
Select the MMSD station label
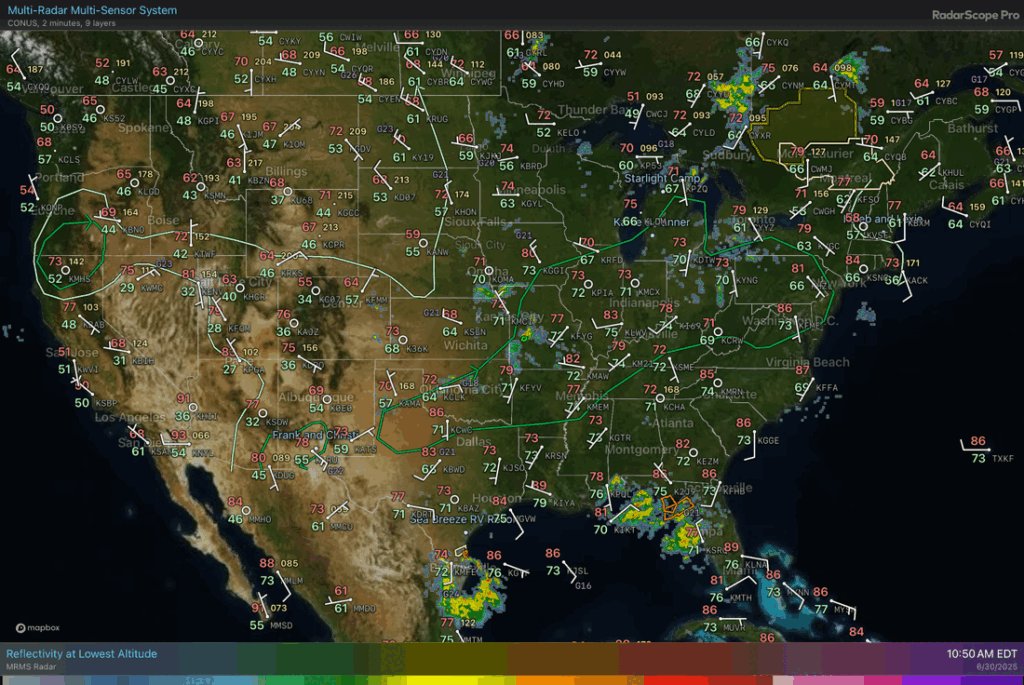[x=281, y=625]
